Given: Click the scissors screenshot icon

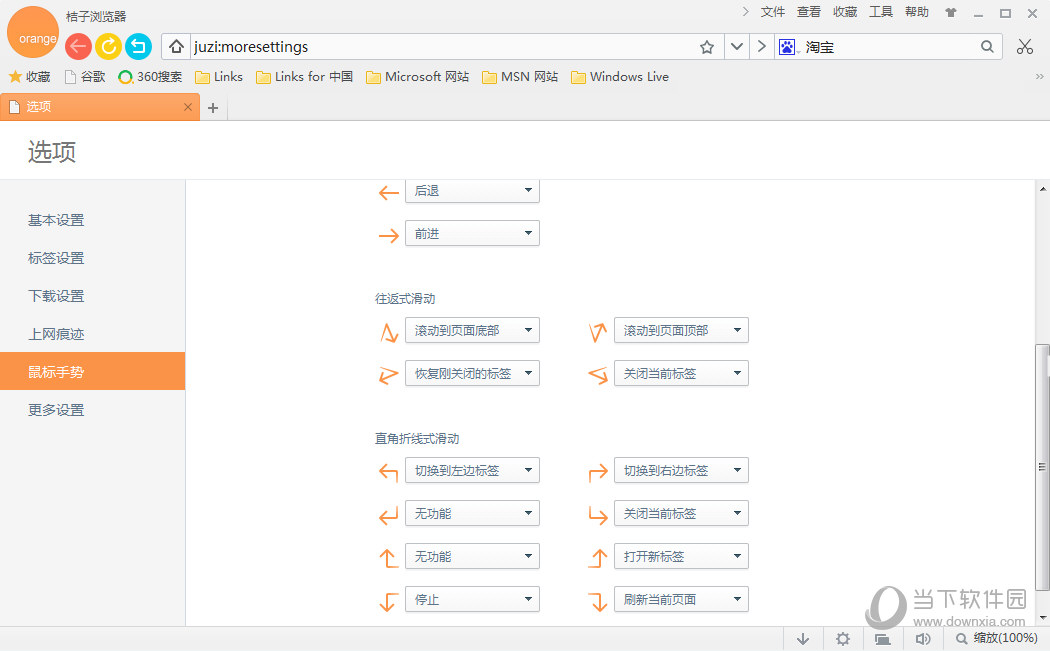Looking at the screenshot, I should click(x=1024, y=47).
